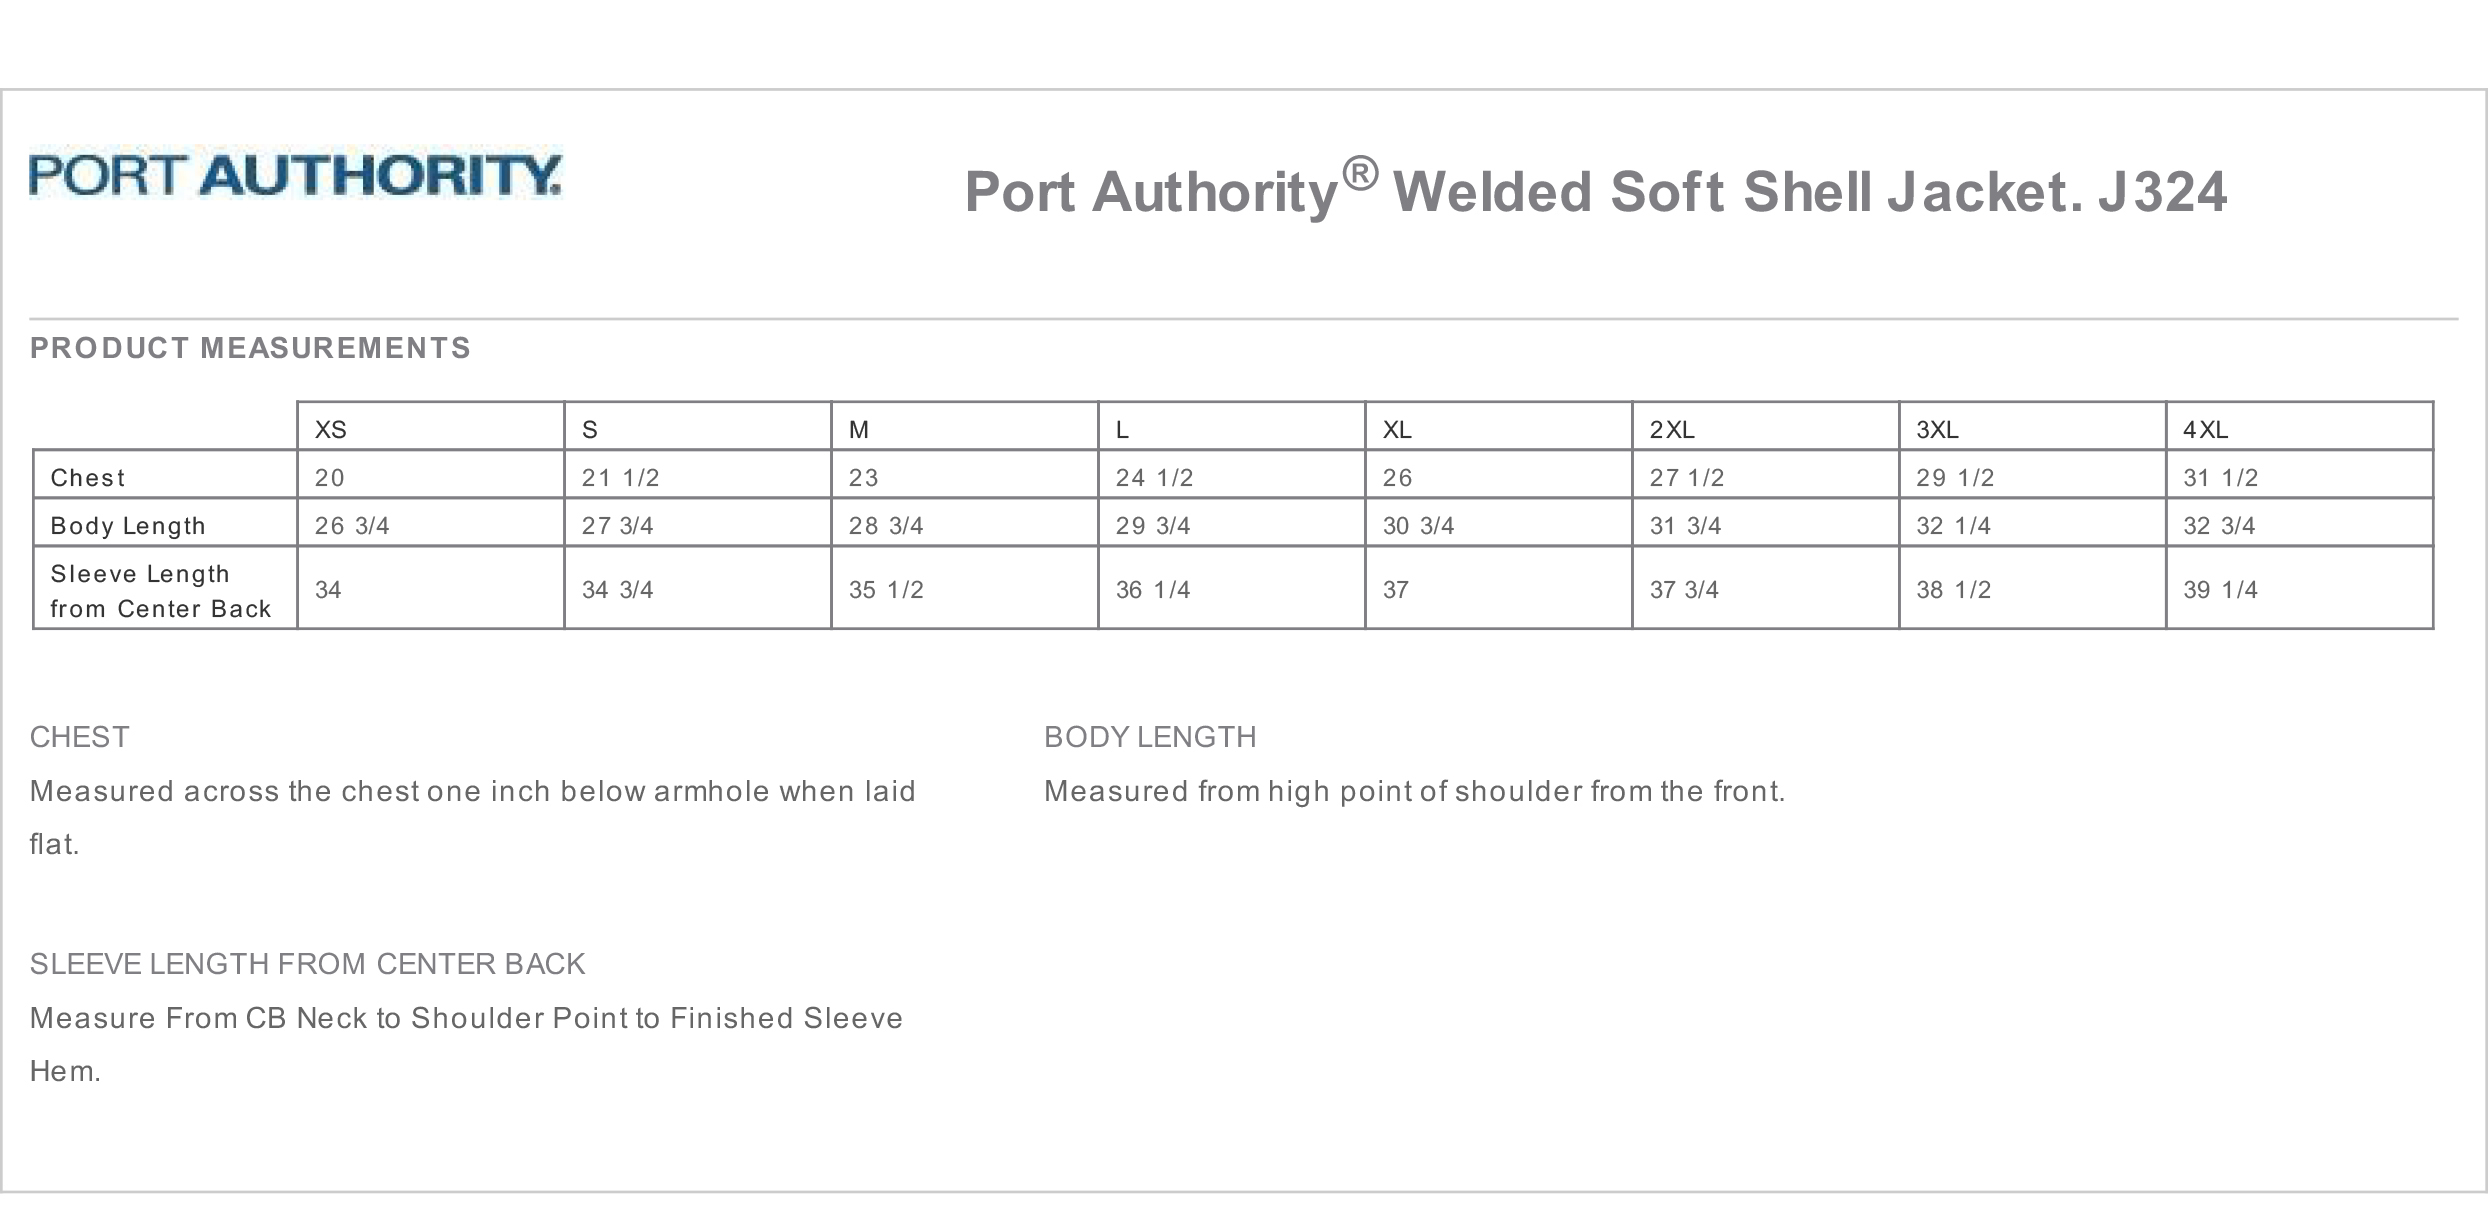The image size is (2488, 1220).
Task: Click the Chest row label
Action: tap(88, 478)
